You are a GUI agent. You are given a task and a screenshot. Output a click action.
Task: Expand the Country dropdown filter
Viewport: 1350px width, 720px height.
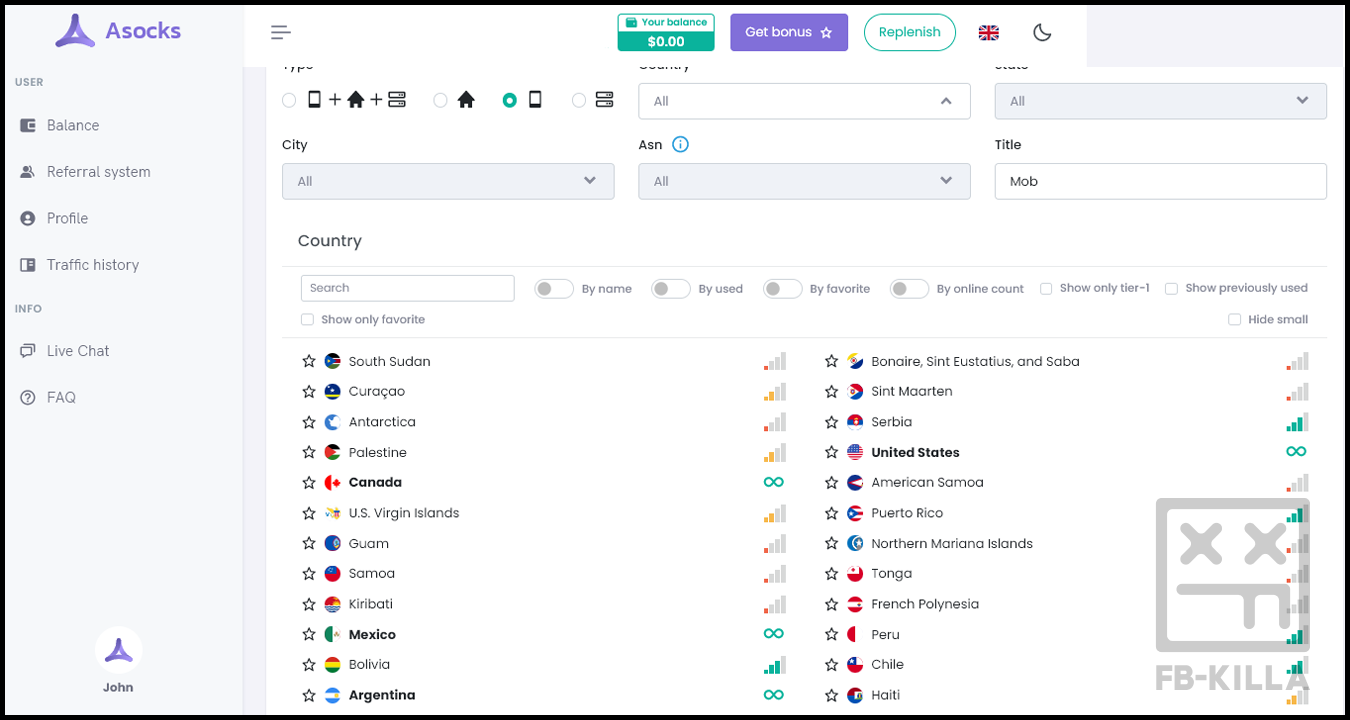tap(804, 101)
